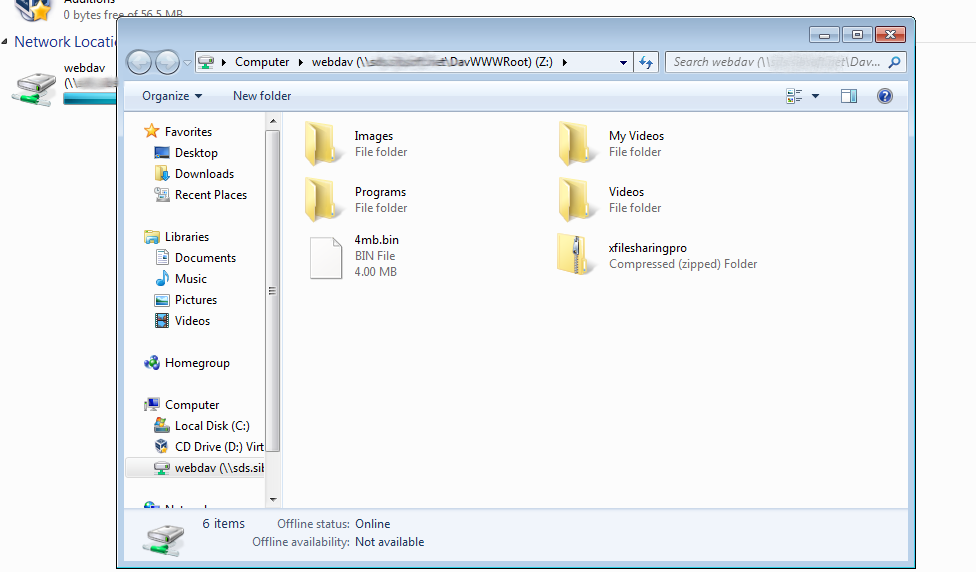977x572 pixels.
Task: Click the Images folder icon
Action: tap(323, 144)
